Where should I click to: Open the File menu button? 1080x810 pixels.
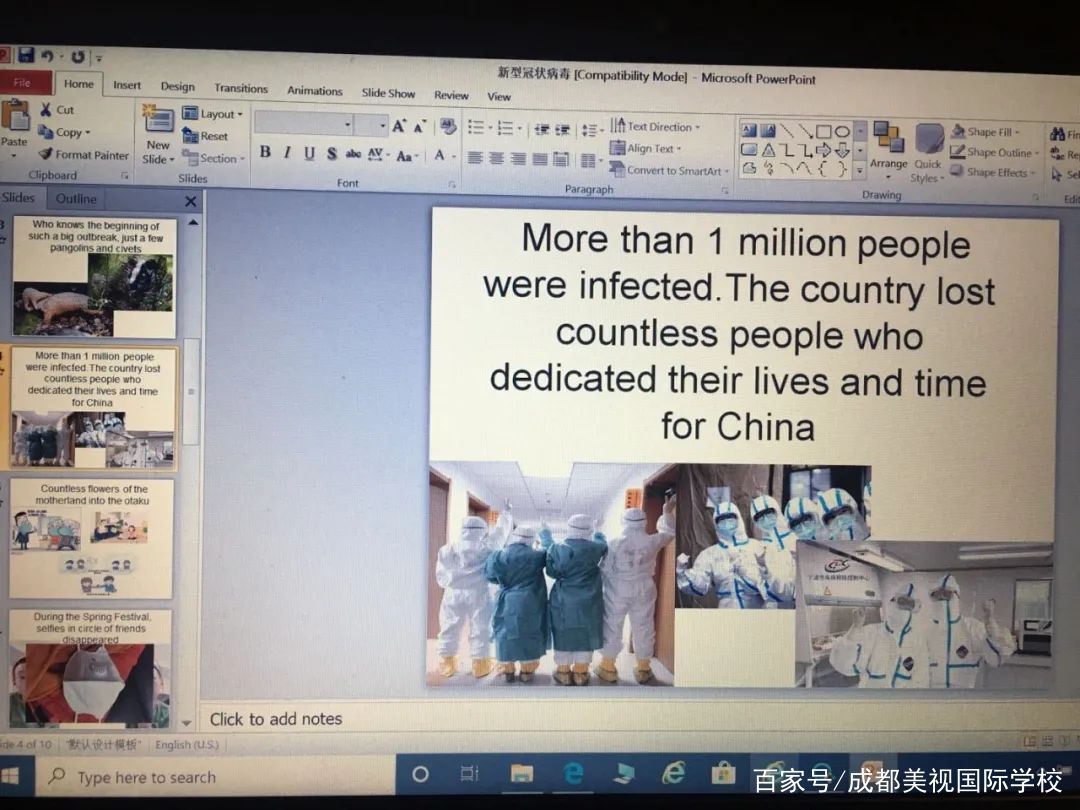[24, 83]
